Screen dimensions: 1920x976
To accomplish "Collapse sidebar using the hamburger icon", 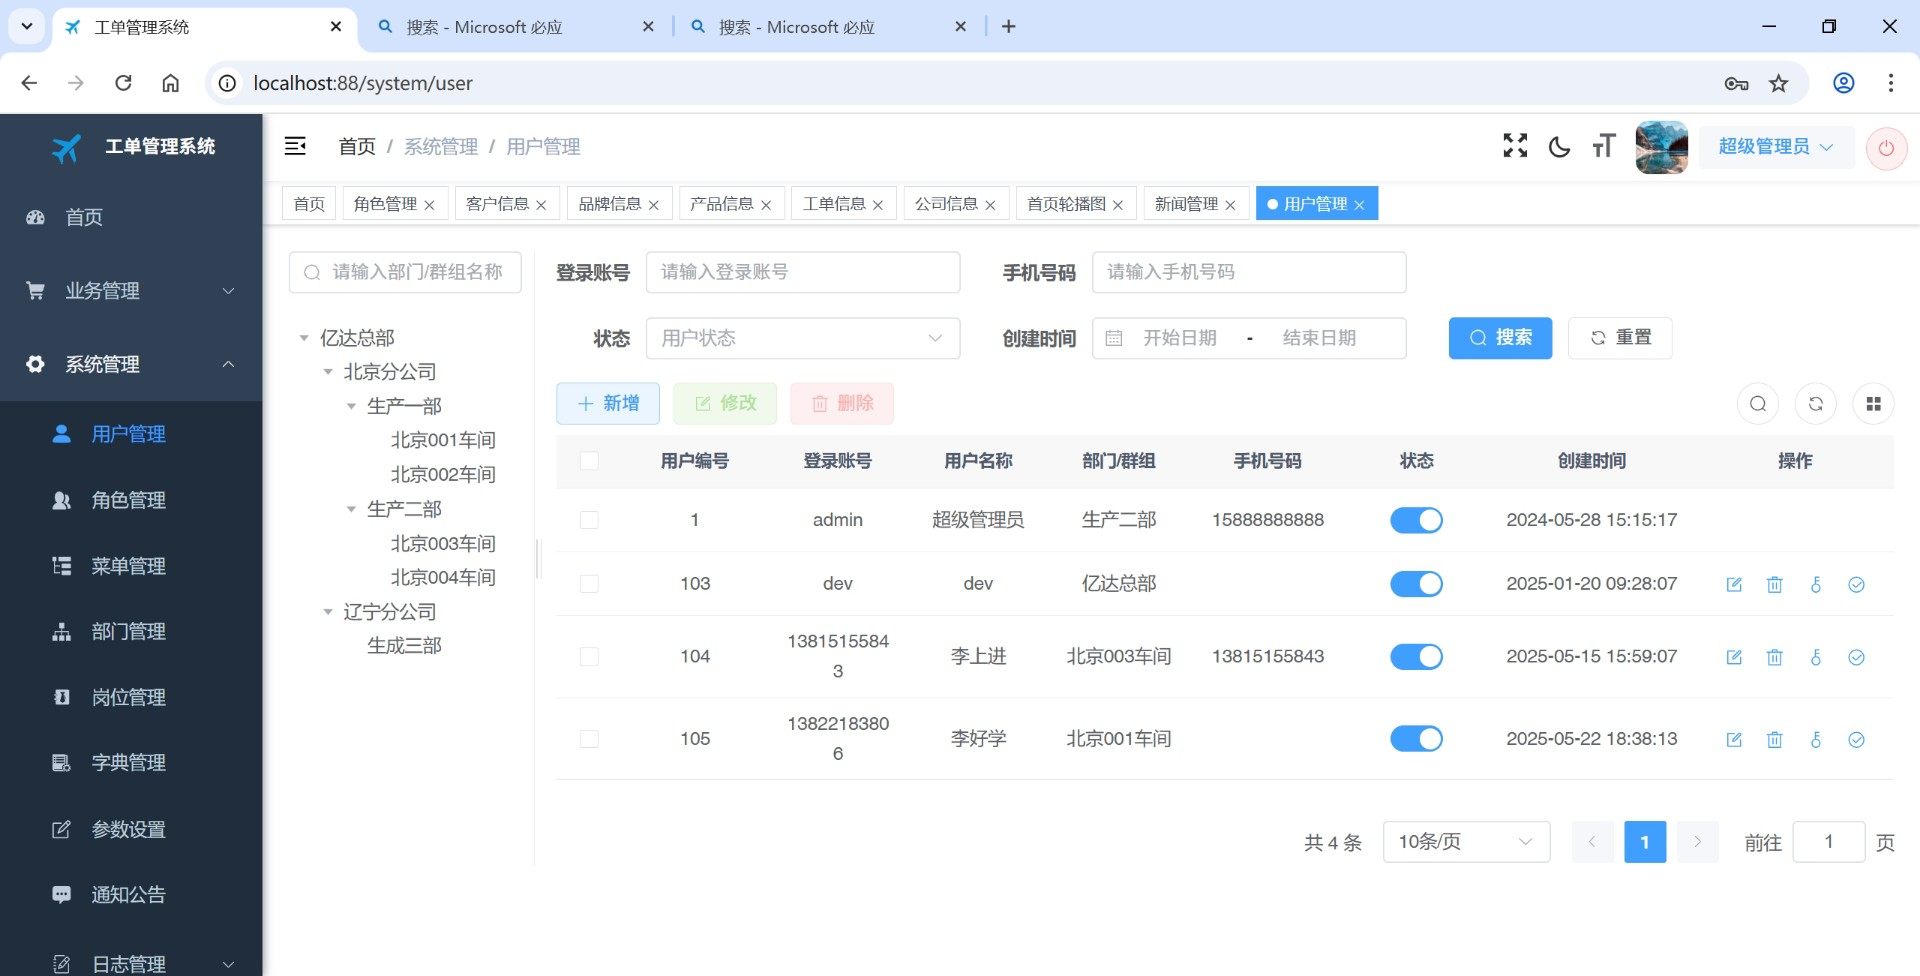I will (295, 146).
